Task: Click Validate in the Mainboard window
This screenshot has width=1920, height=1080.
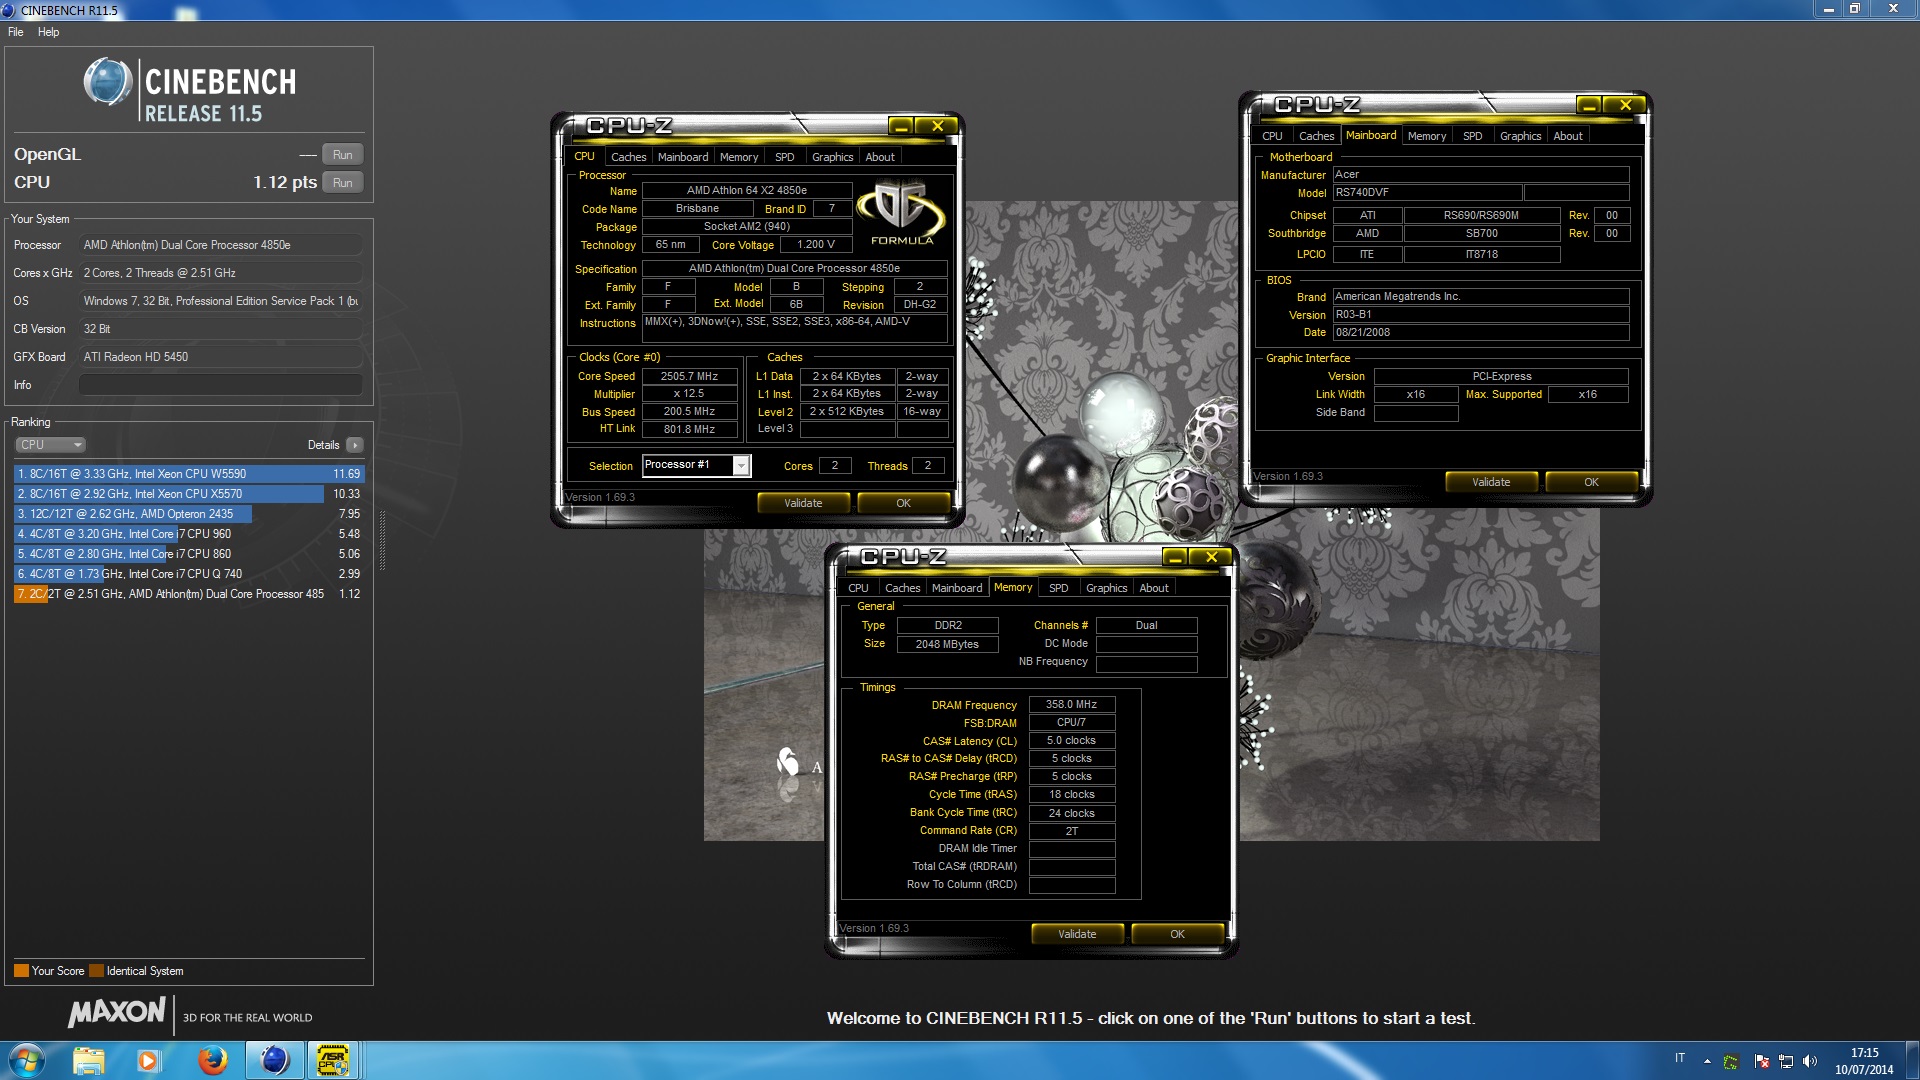Action: (x=1491, y=482)
